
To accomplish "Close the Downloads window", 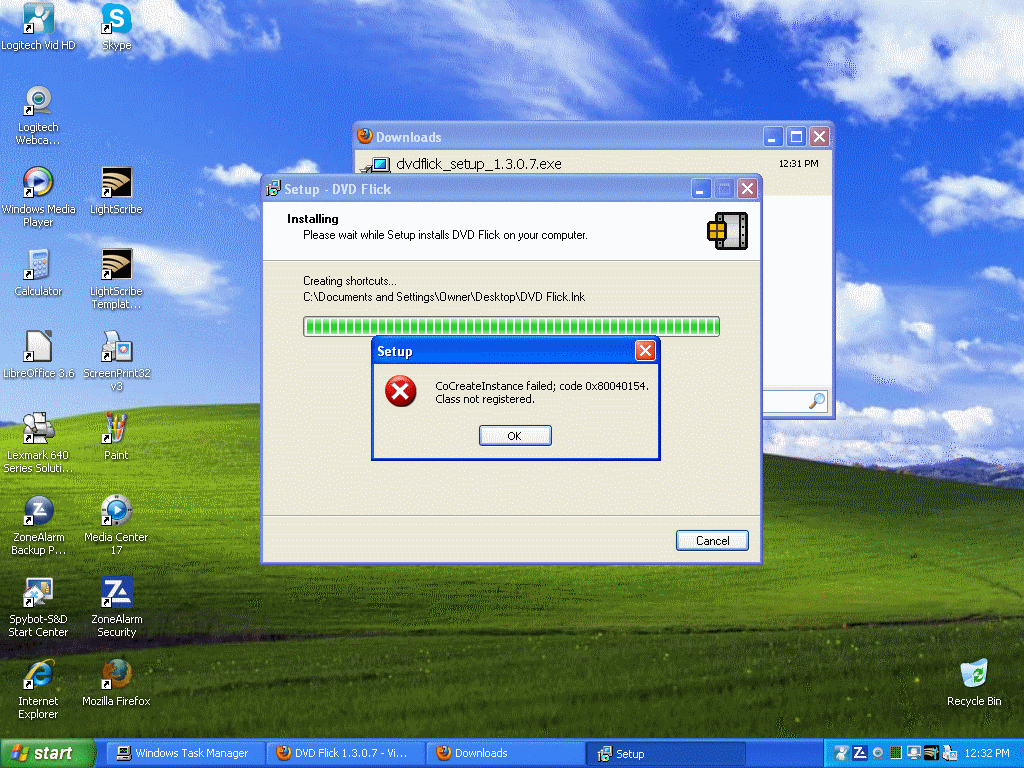I will point(819,137).
